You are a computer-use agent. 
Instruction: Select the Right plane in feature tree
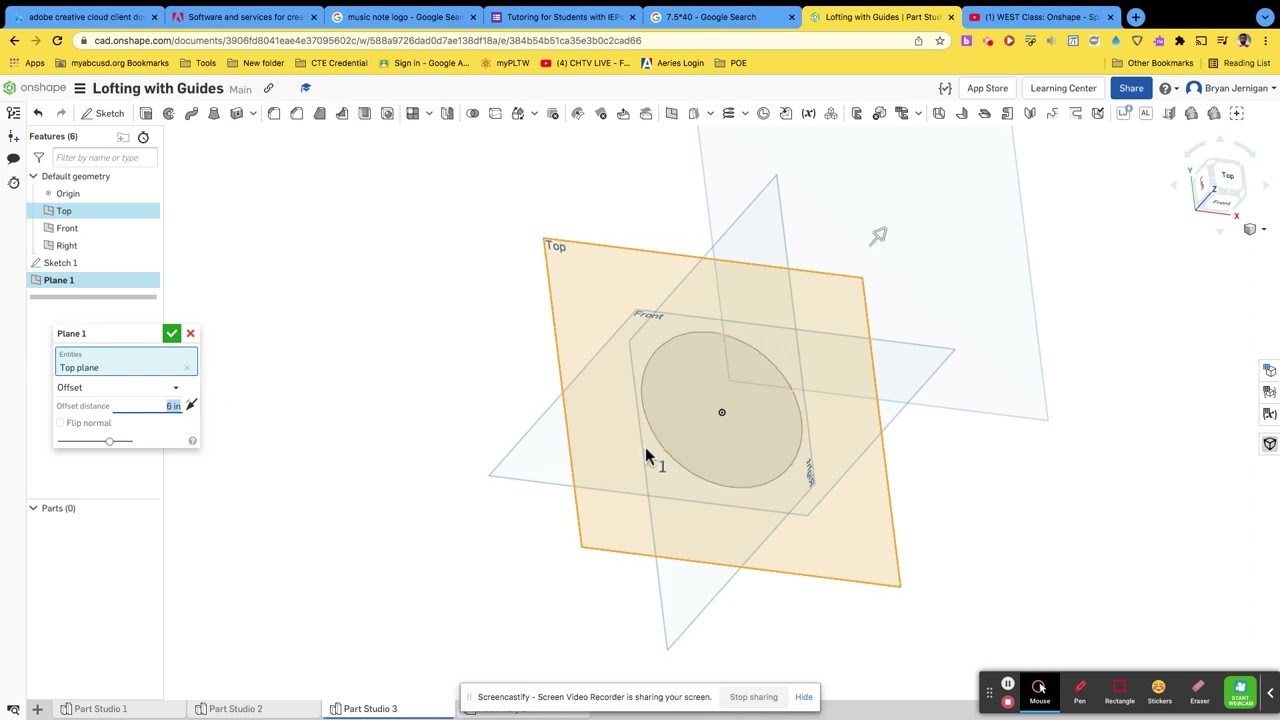coord(67,245)
